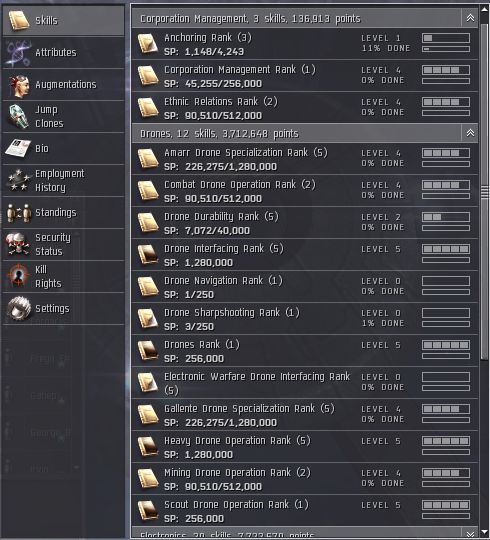Open Settings gear icon
This screenshot has height=540, width=490.
[18, 308]
